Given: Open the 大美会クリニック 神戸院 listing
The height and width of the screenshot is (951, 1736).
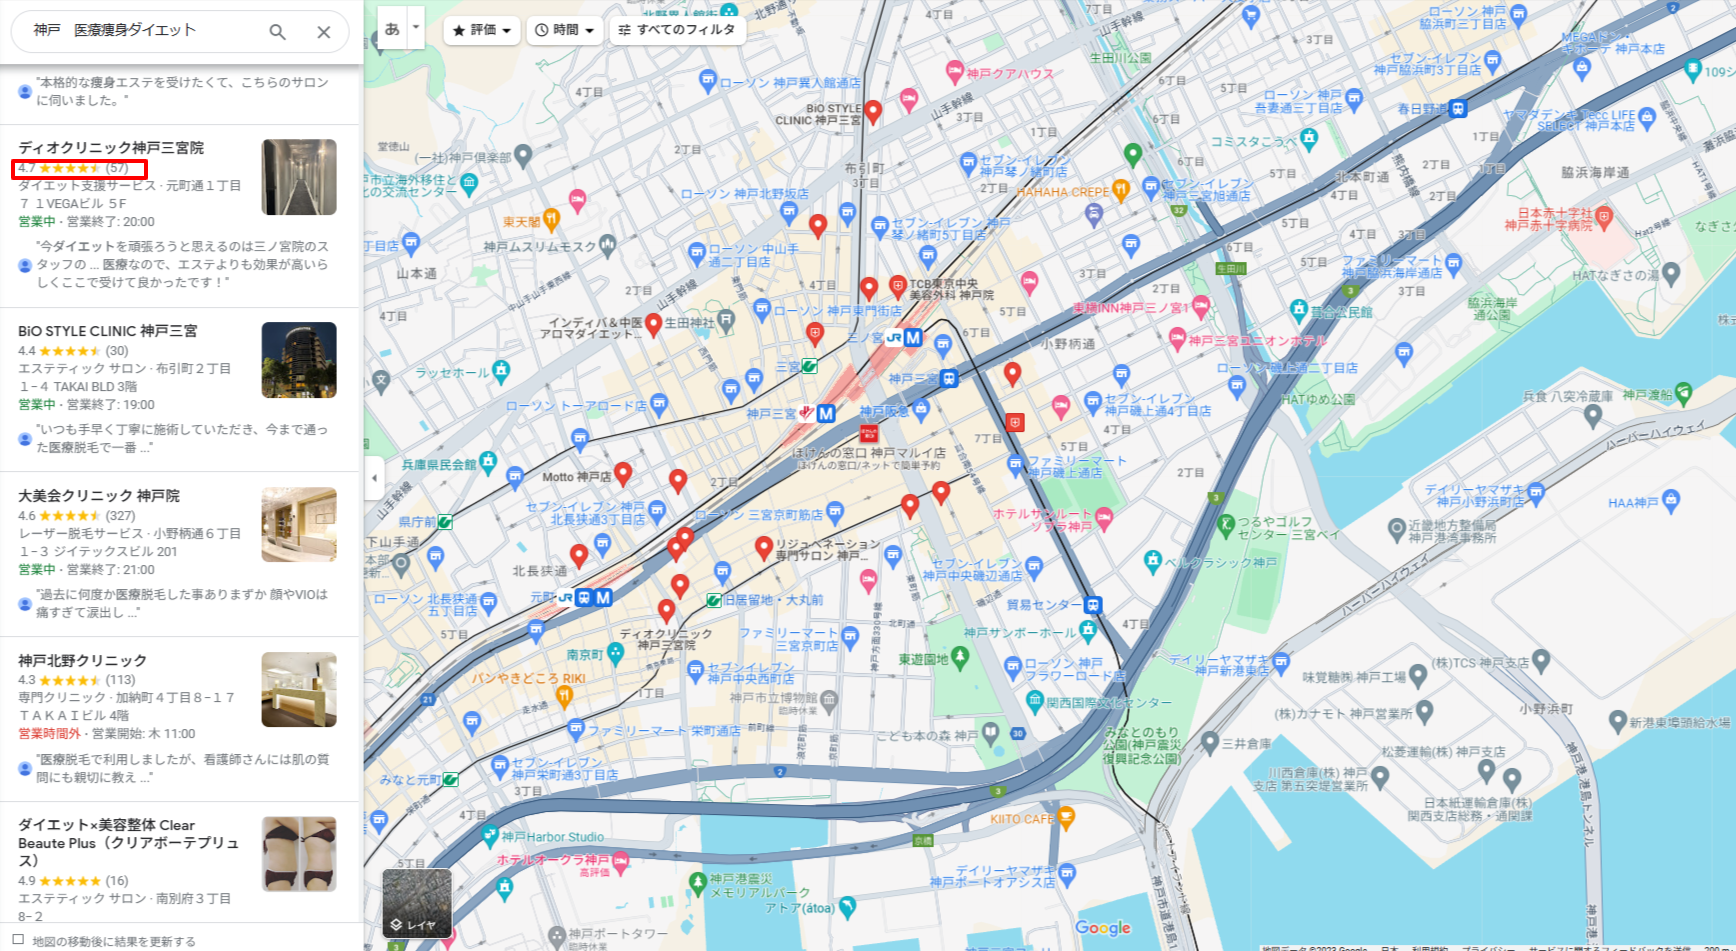Looking at the screenshot, I should coord(99,495).
